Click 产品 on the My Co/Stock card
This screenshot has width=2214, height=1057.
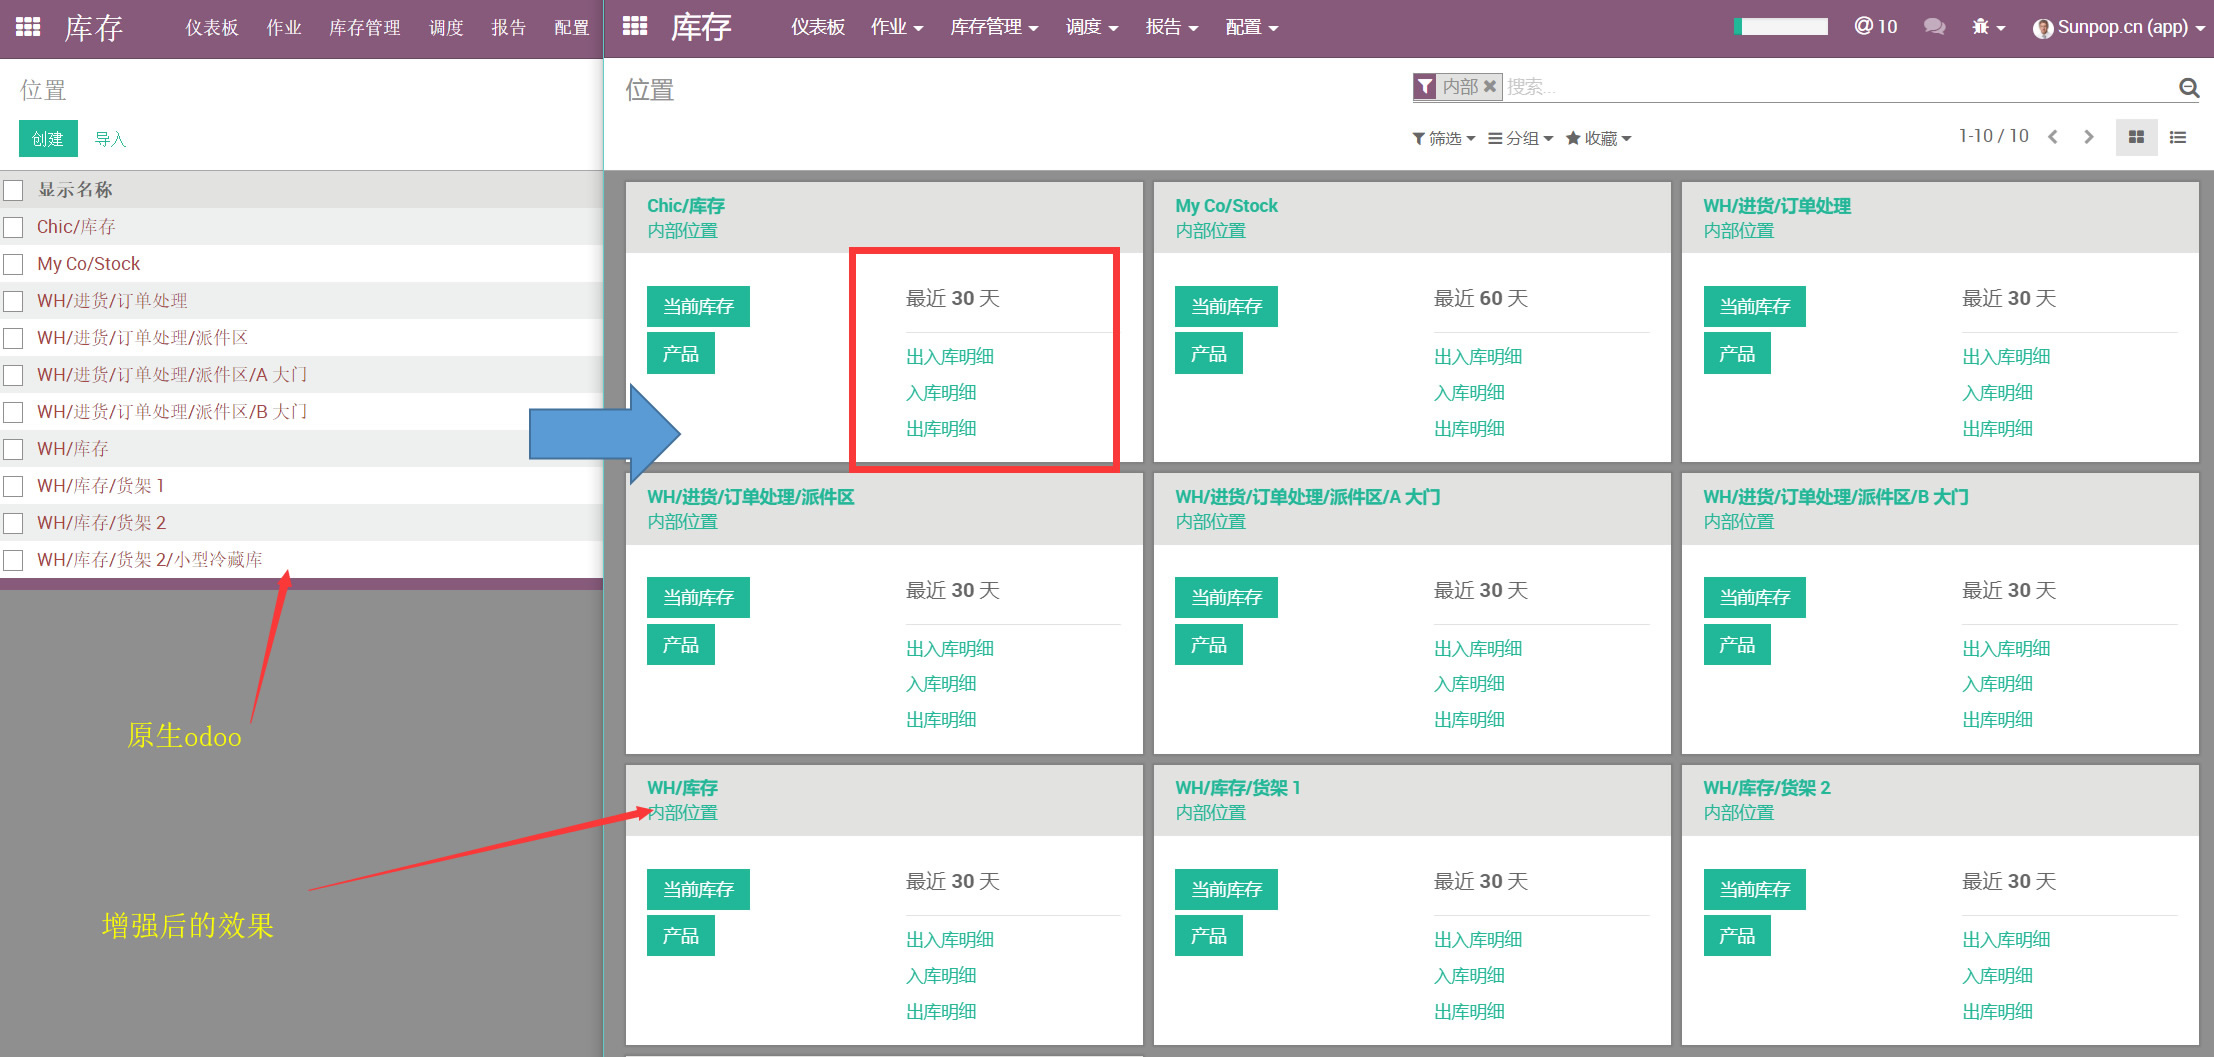tap(1208, 353)
